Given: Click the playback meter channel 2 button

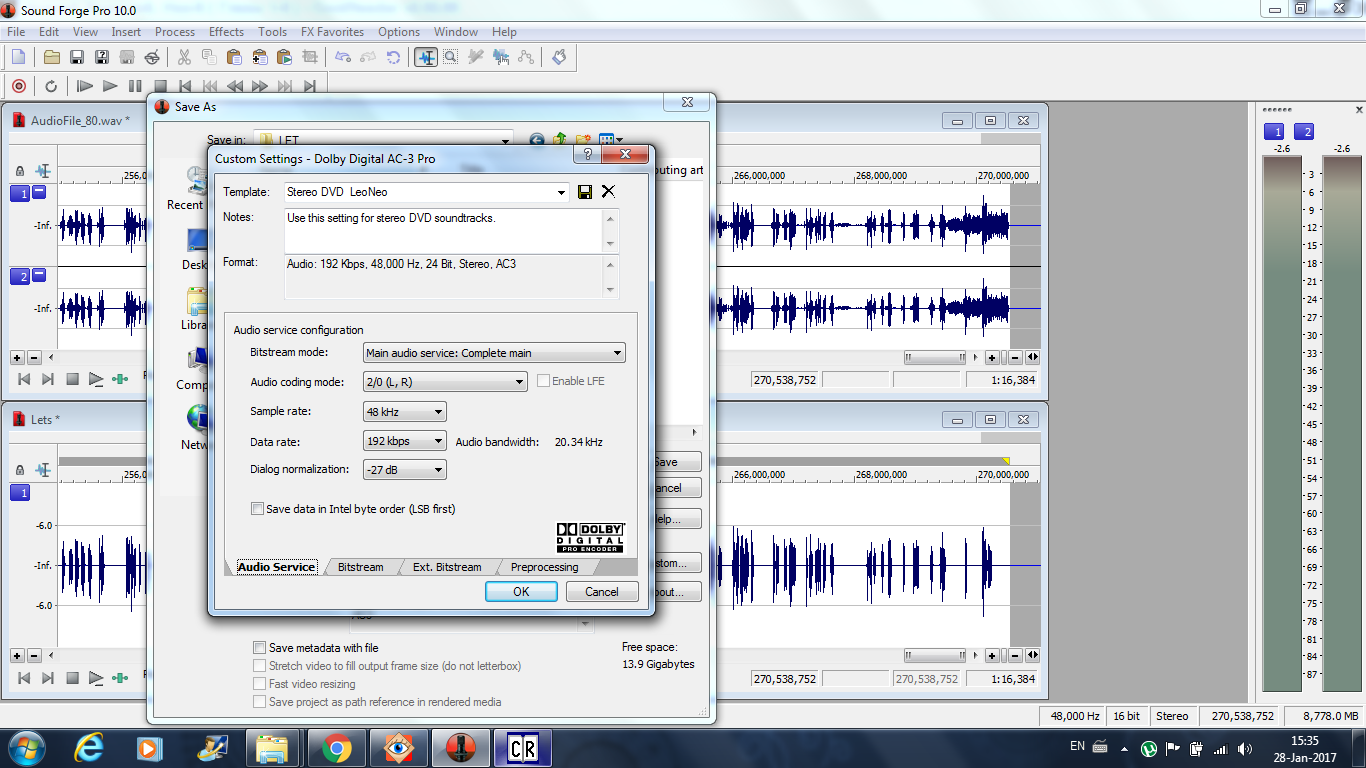Looking at the screenshot, I should [1304, 132].
